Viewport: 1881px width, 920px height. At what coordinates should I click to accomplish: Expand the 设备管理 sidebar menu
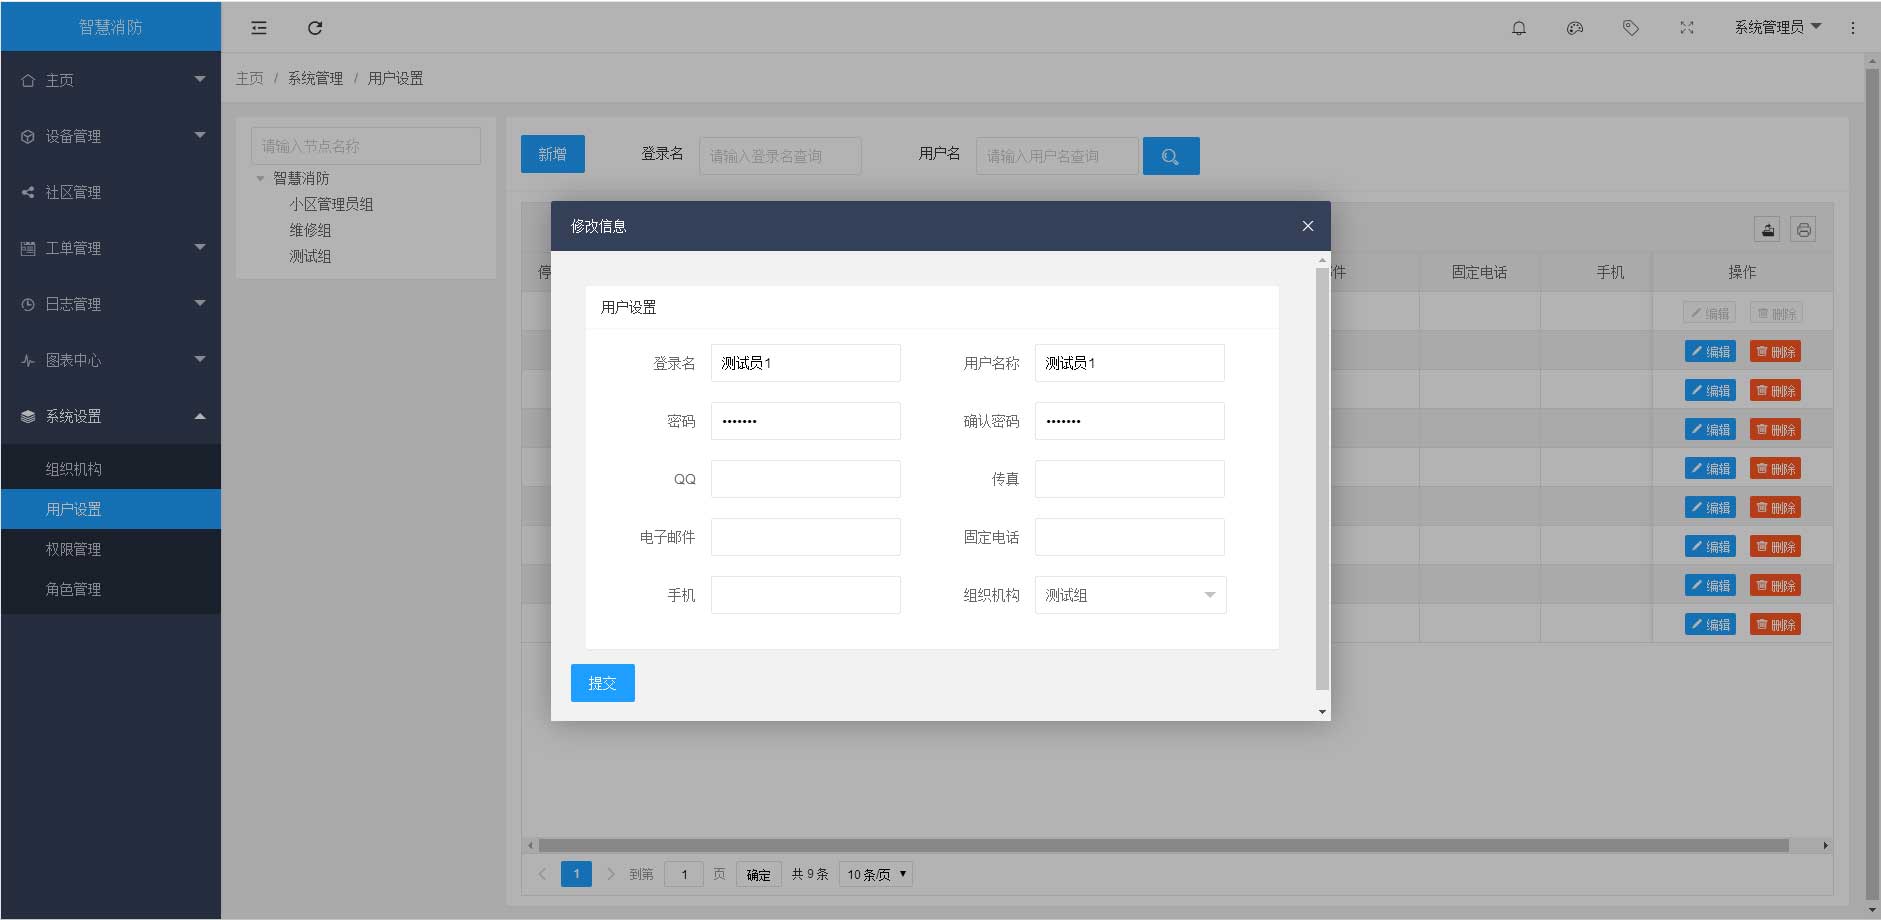(110, 136)
